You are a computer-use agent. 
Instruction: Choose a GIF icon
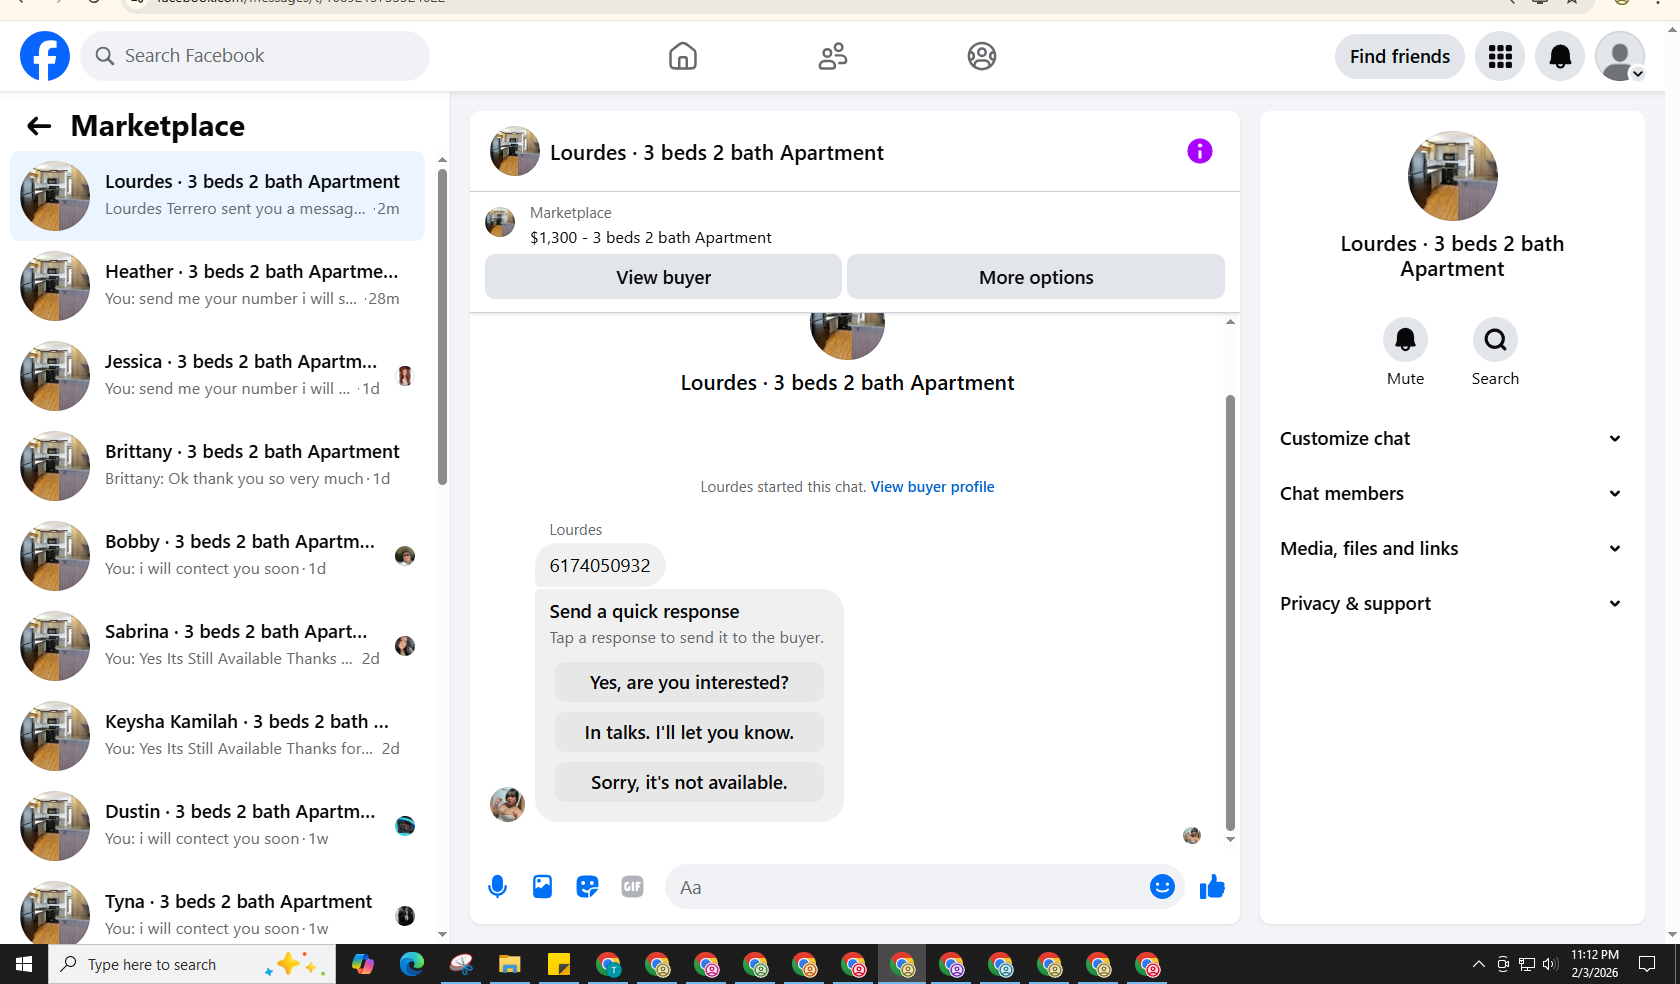632,887
